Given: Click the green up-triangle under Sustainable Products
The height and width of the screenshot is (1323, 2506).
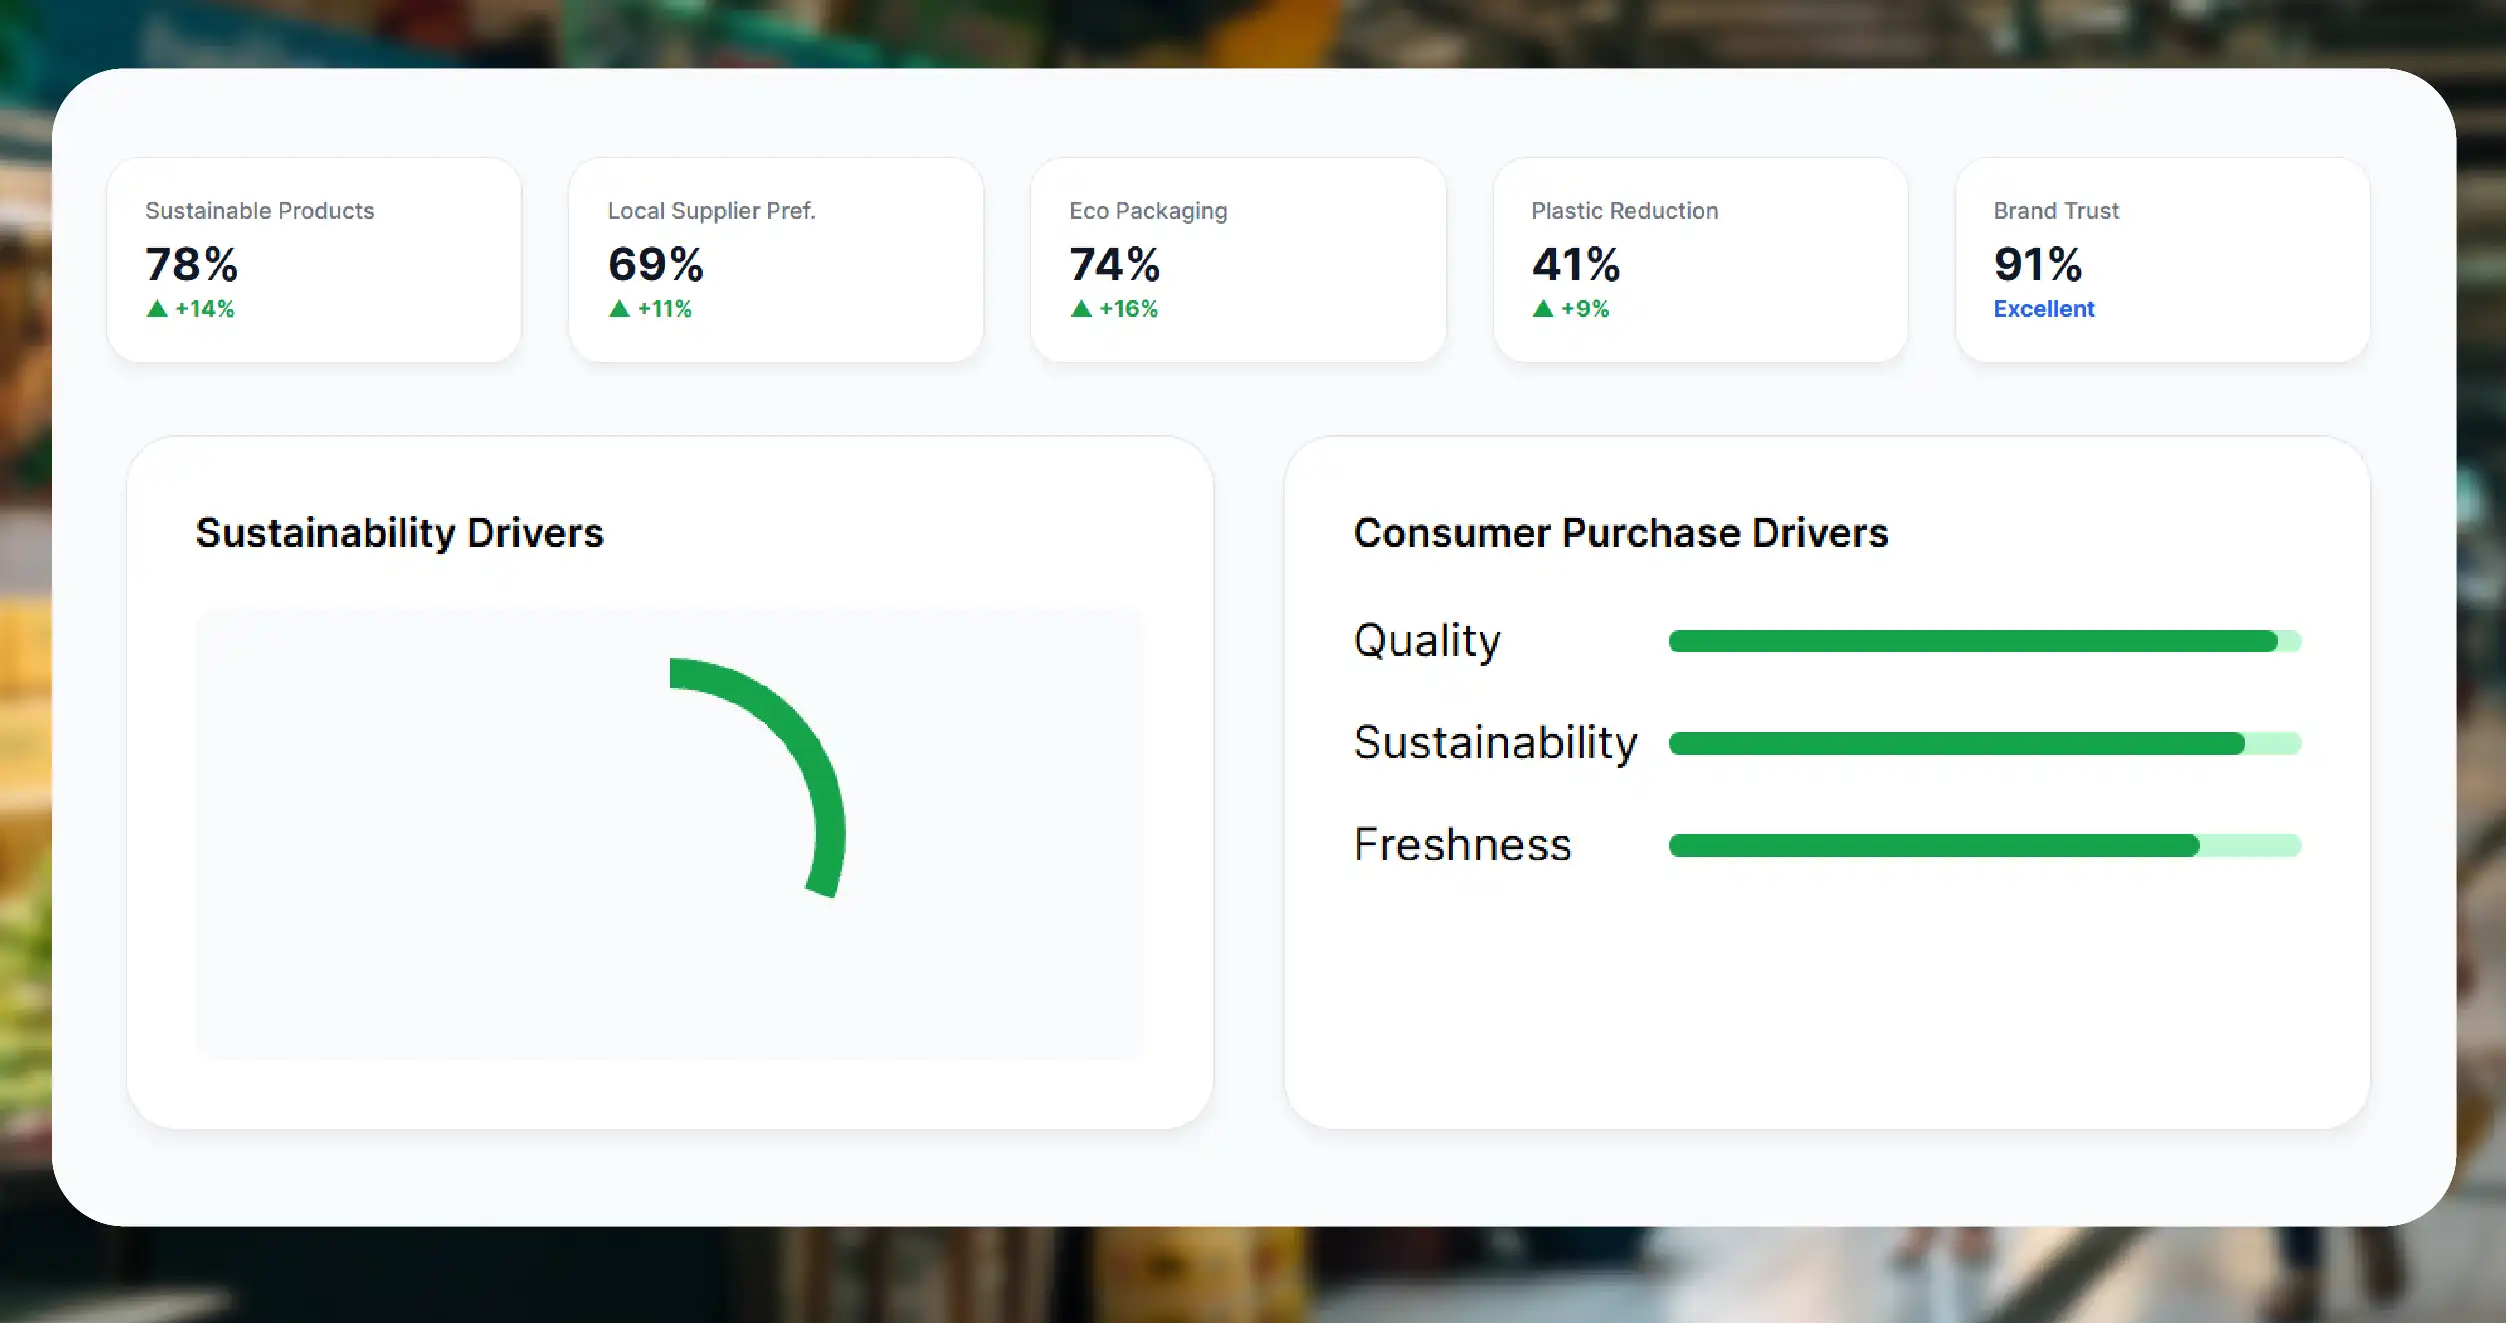Looking at the screenshot, I should point(157,309).
